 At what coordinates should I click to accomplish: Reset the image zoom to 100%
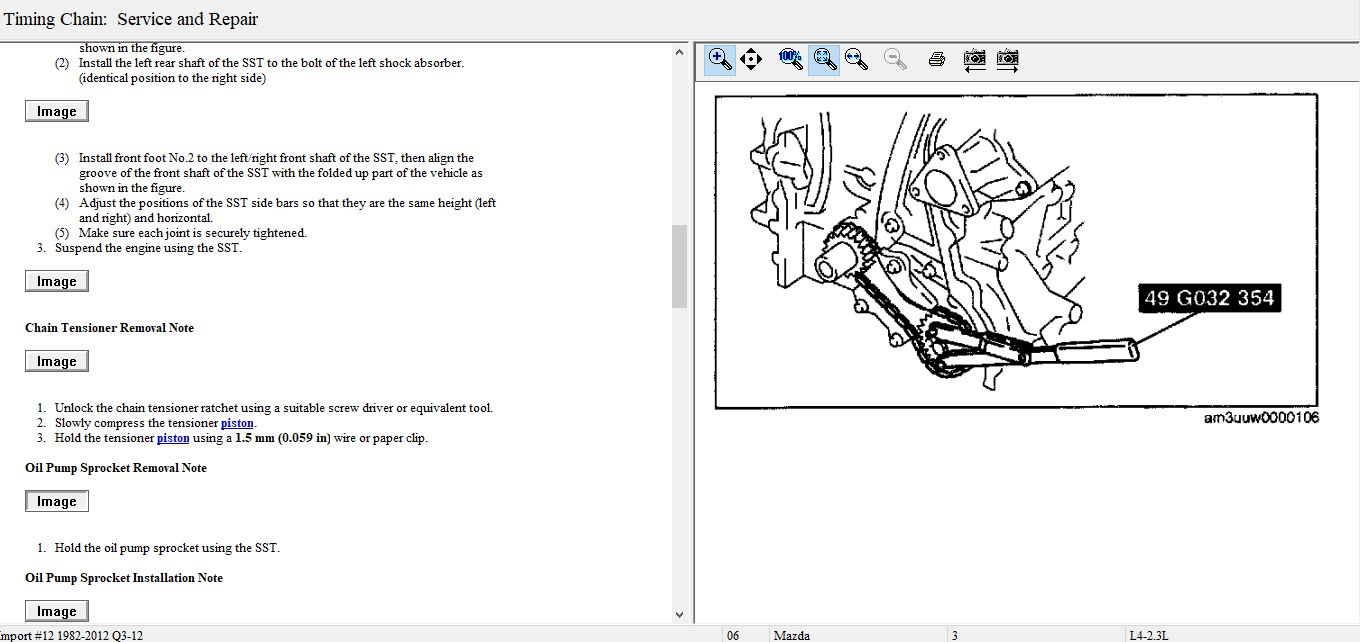click(x=790, y=59)
